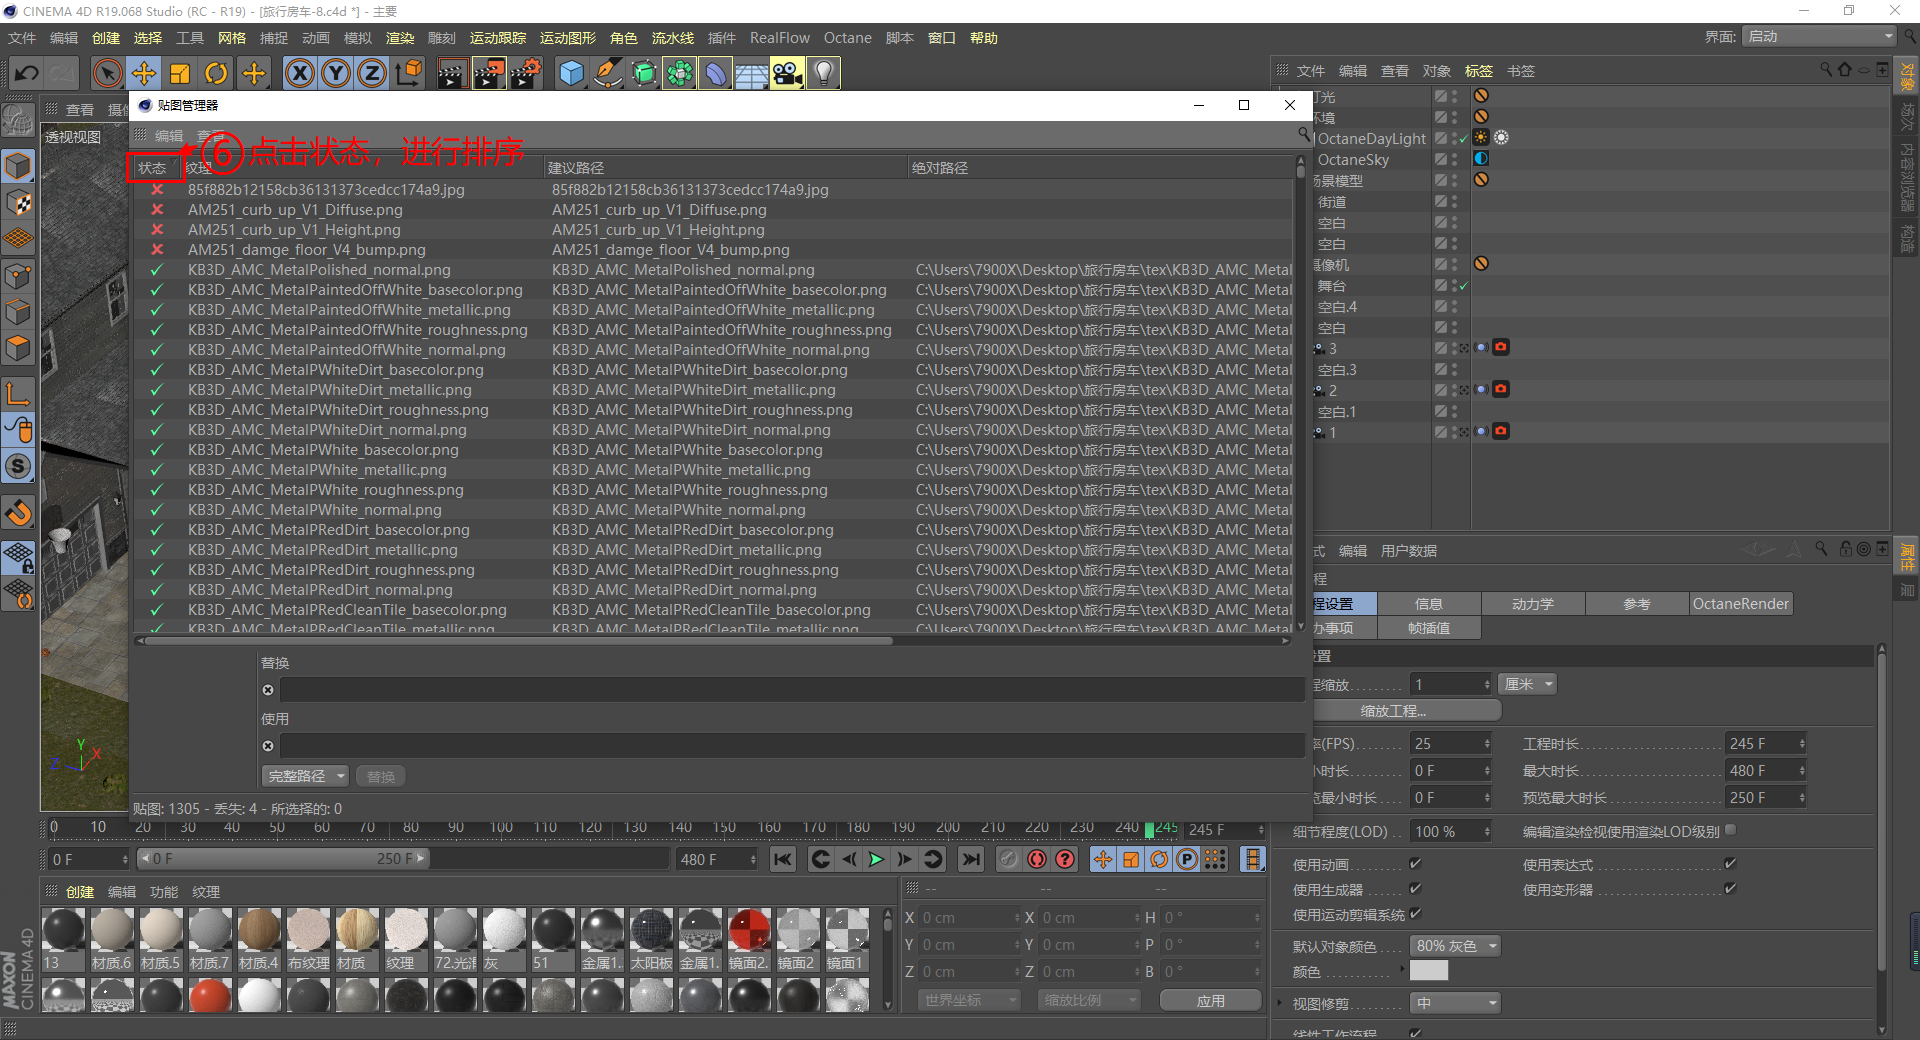
Task: Toggle the 使用变形器 checkbox
Action: [1730, 888]
